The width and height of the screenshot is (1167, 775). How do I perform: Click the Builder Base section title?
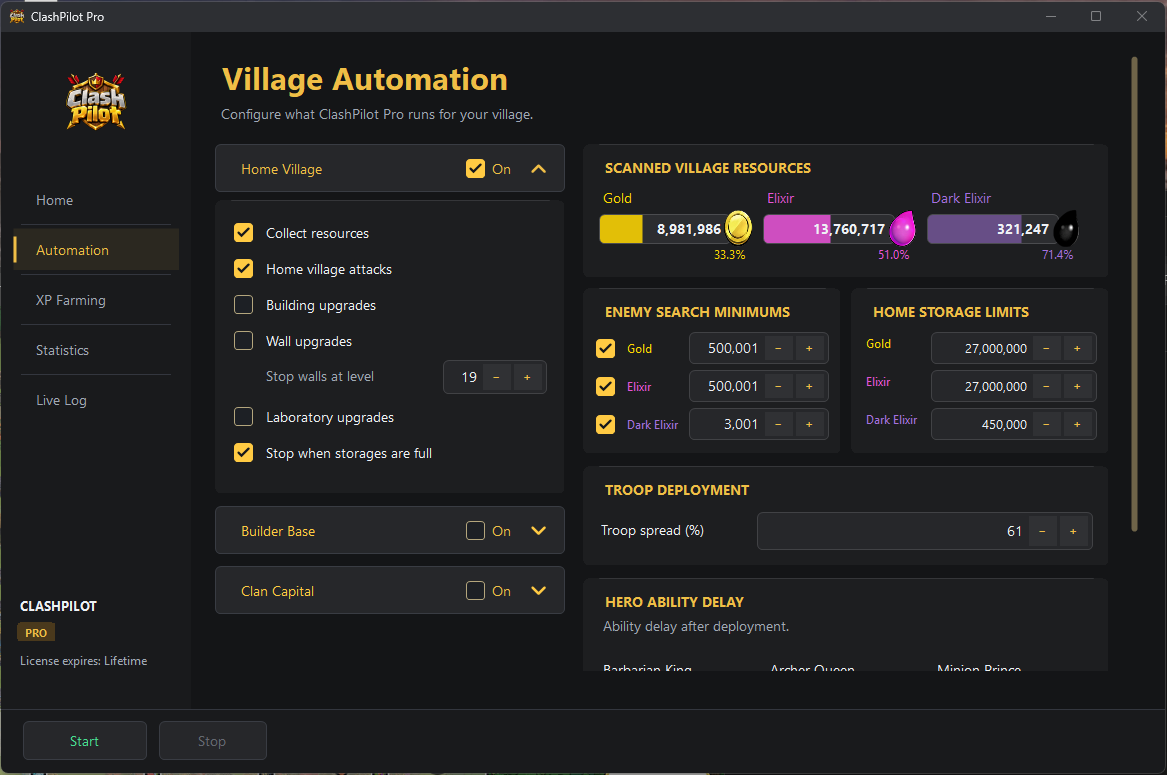coord(278,532)
